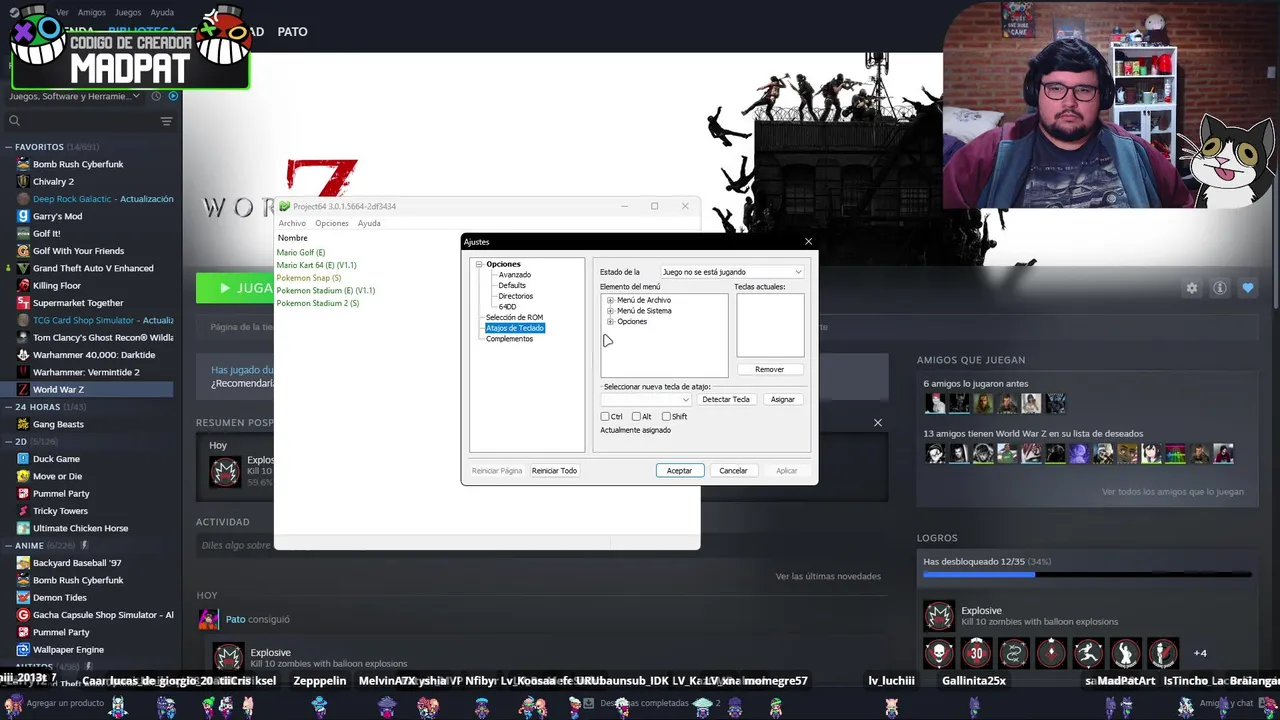
Task: Click the skull achievement badge icon
Action: (x=939, y=653)
